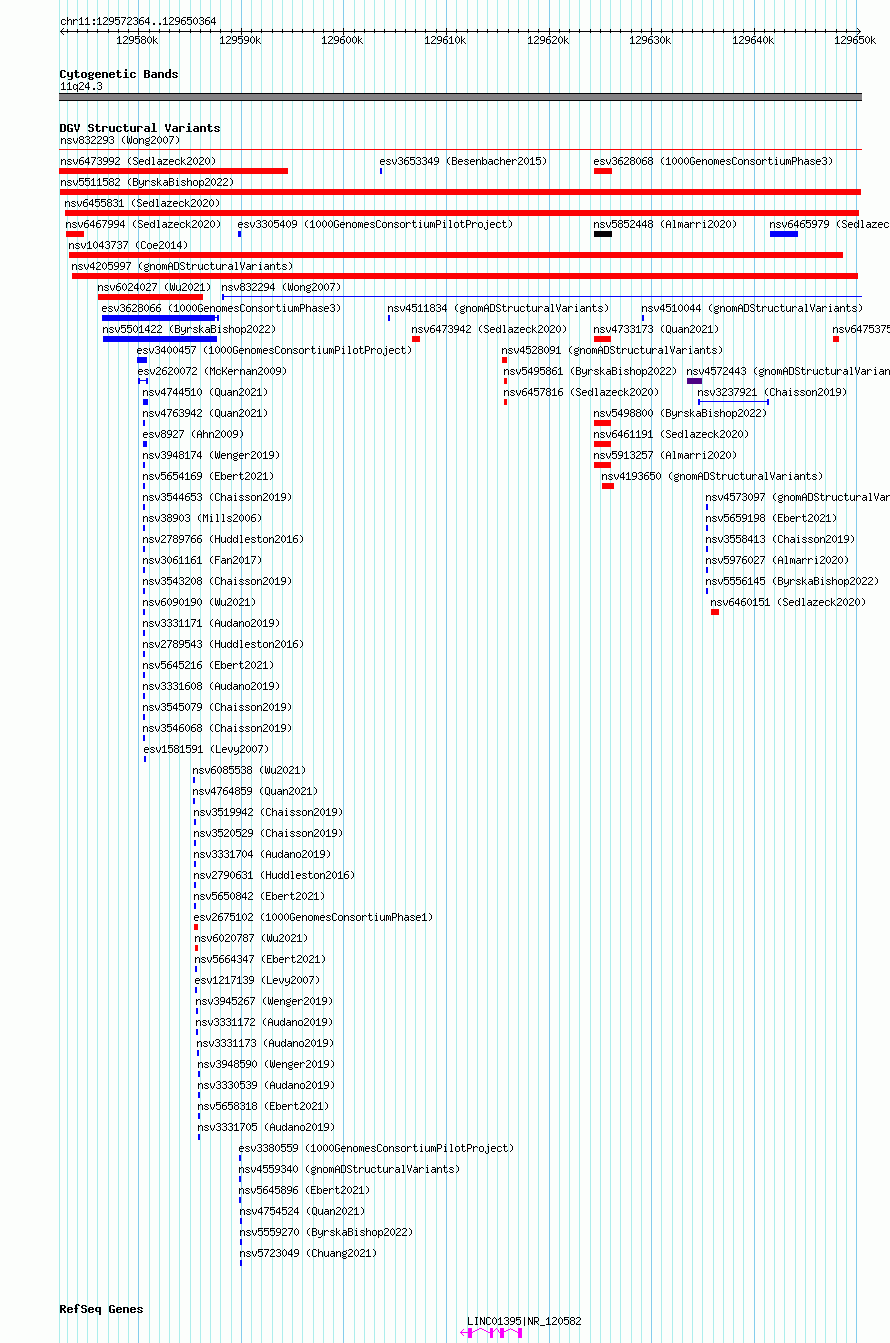Select nsv1043737 (Coe2014) label
890x1343 pixels.
[128, 245]
